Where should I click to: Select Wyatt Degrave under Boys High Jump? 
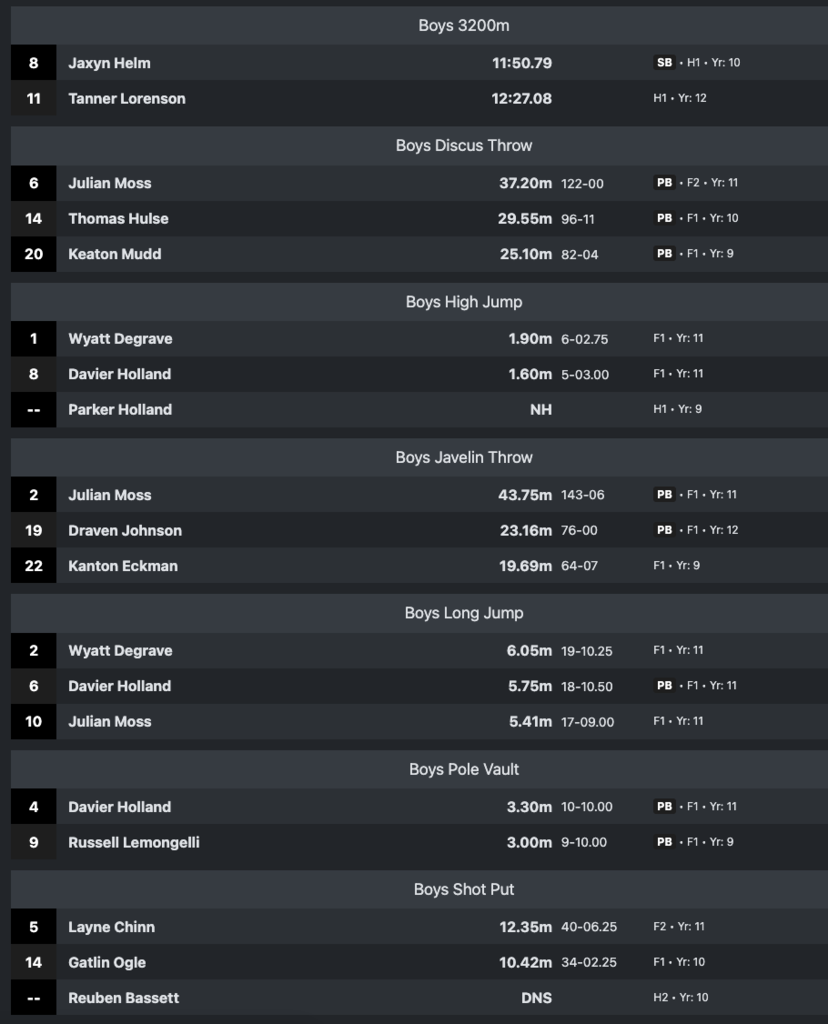click(120, 339)
